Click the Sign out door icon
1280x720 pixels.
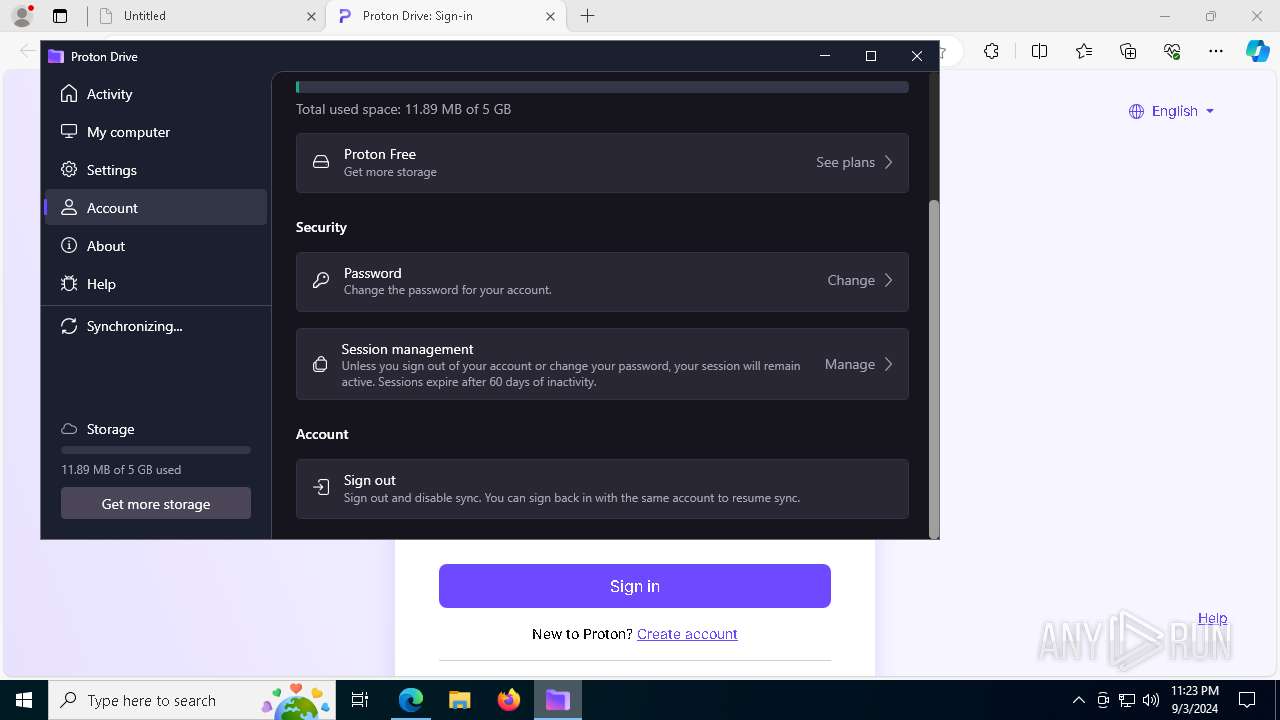pyautogui.click(x=321, y=488)
